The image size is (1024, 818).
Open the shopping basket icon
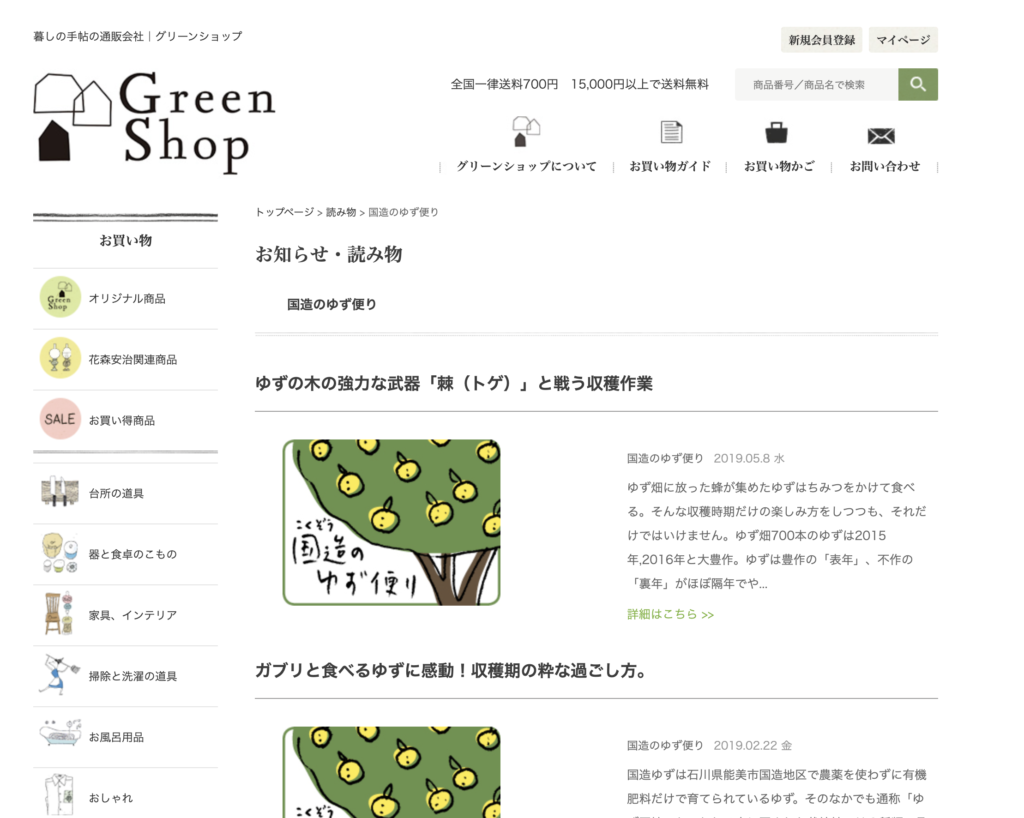pyautogui.click(x=776, y=133)
